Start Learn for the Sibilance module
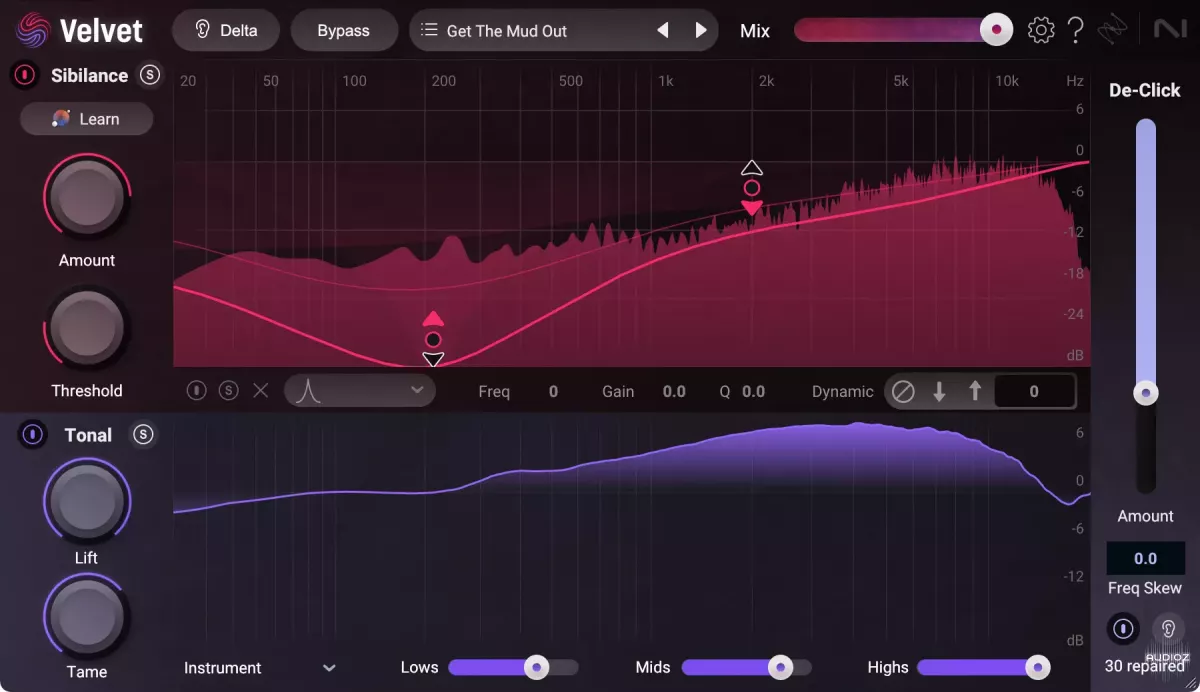This screenshot has height=692, width=1200. pos(87,119)
